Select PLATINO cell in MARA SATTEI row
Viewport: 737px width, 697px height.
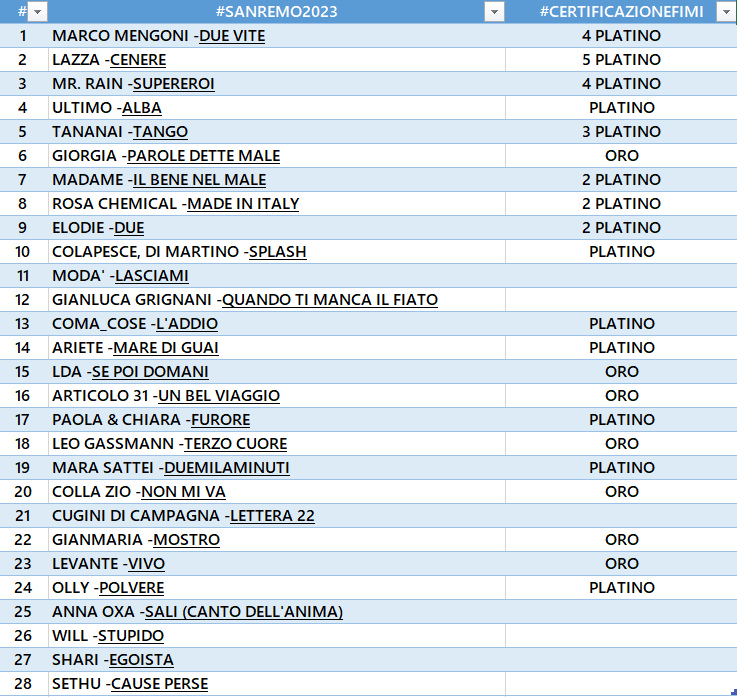pos(621,467)
